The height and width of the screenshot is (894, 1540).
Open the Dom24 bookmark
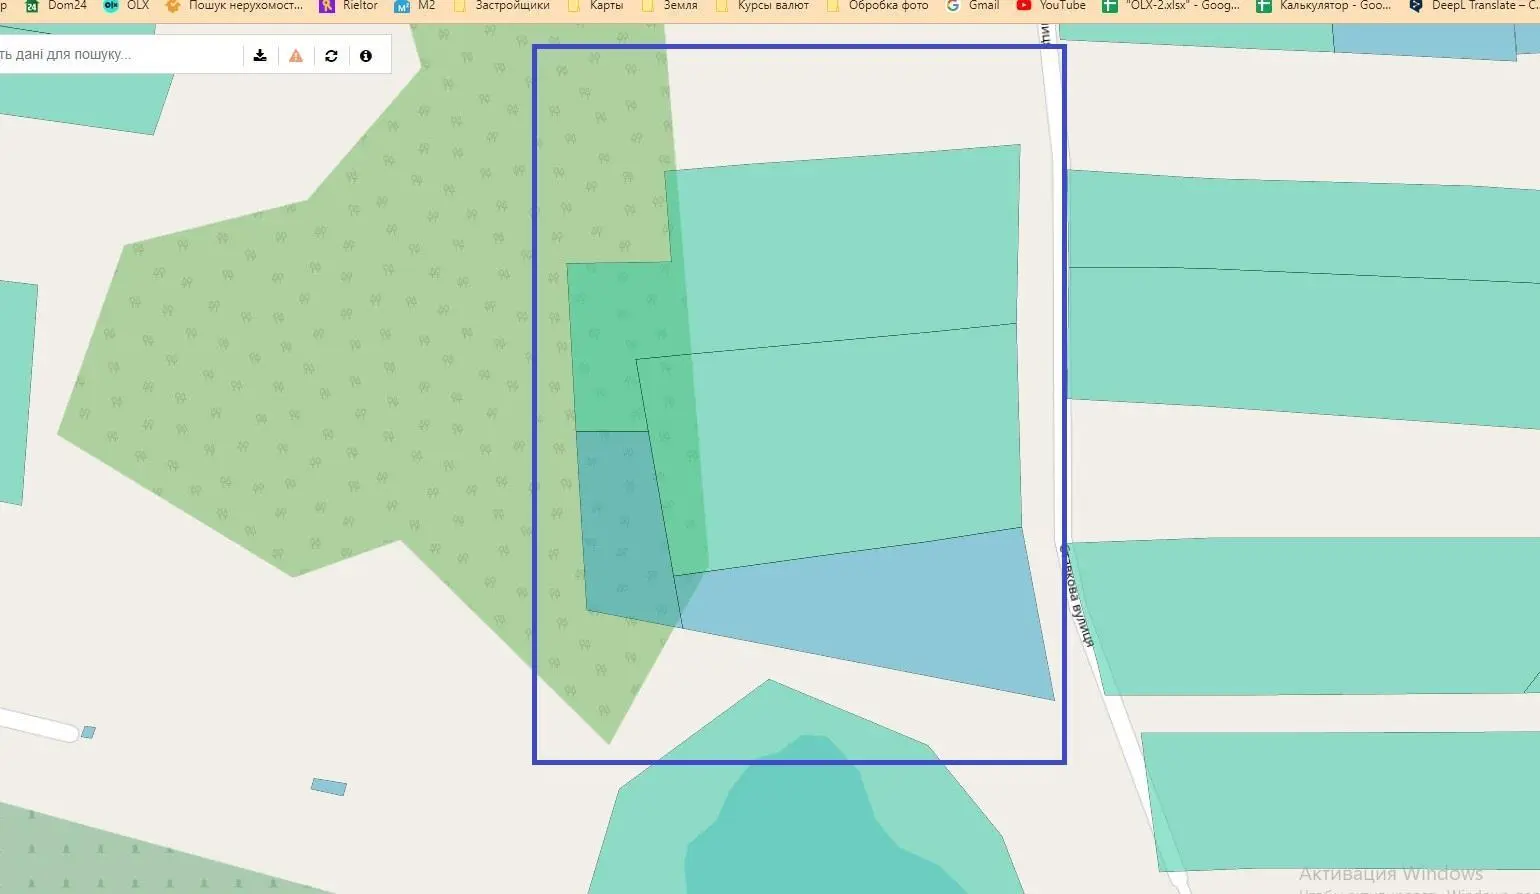[57, 6]
